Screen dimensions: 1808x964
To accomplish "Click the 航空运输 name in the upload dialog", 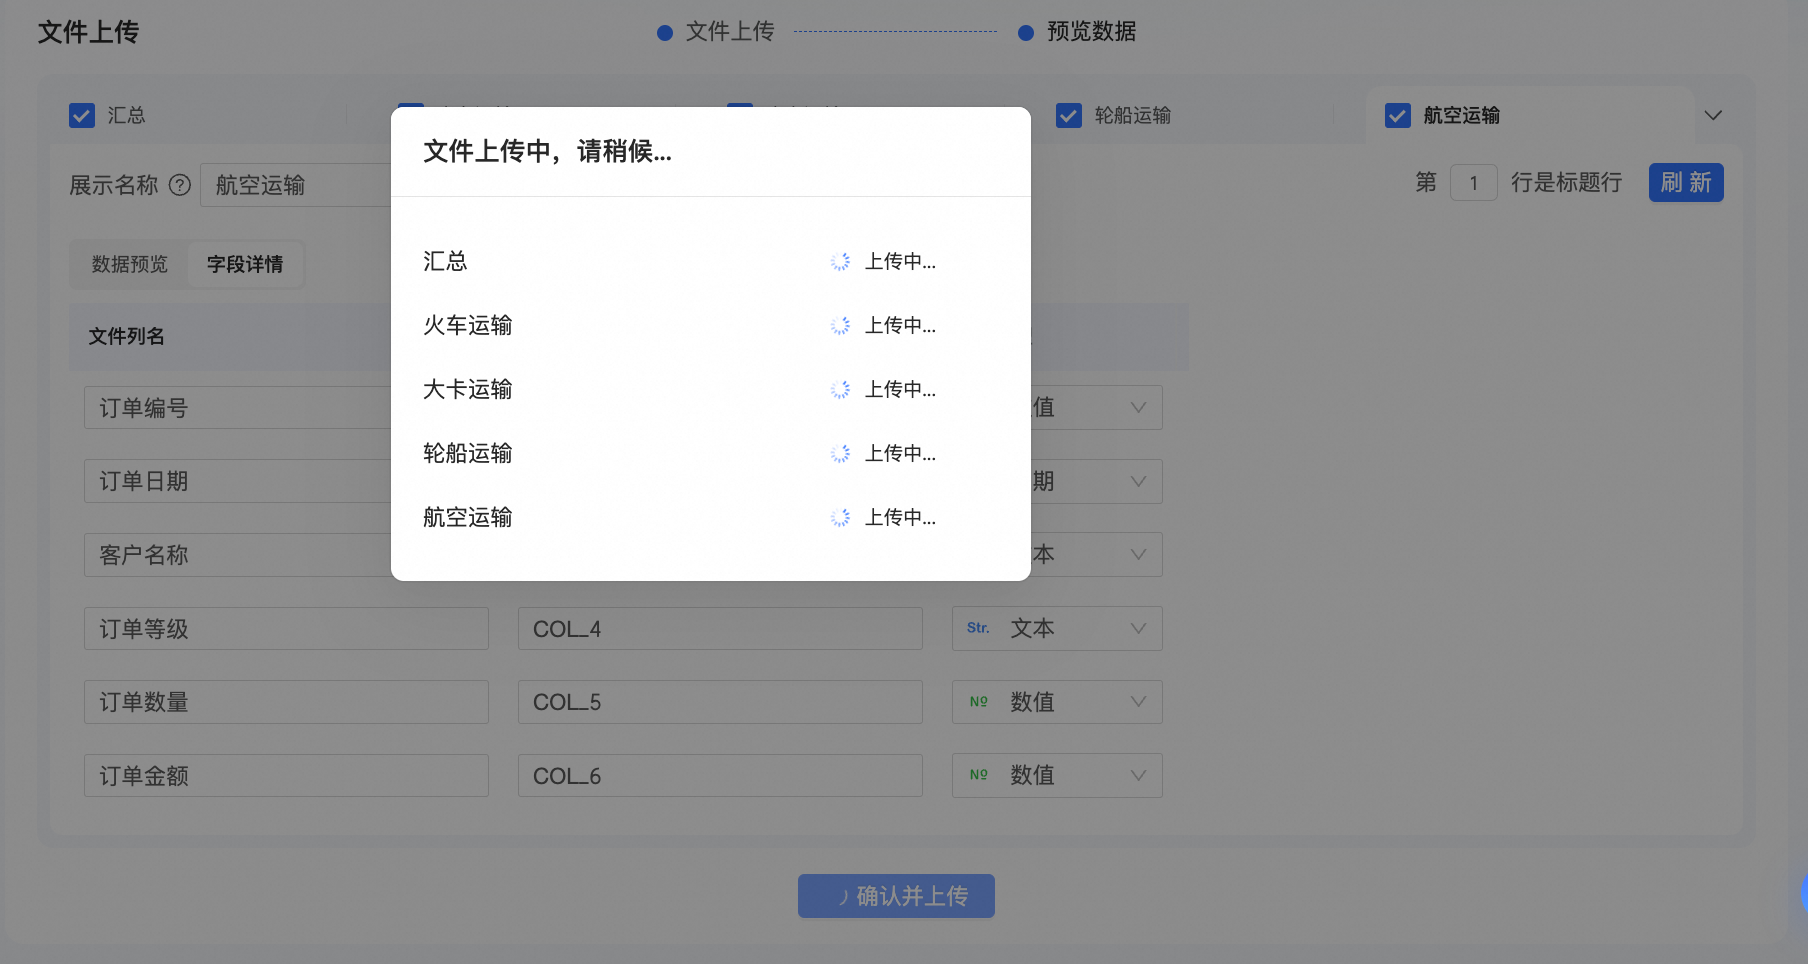I will pos(468,518).
